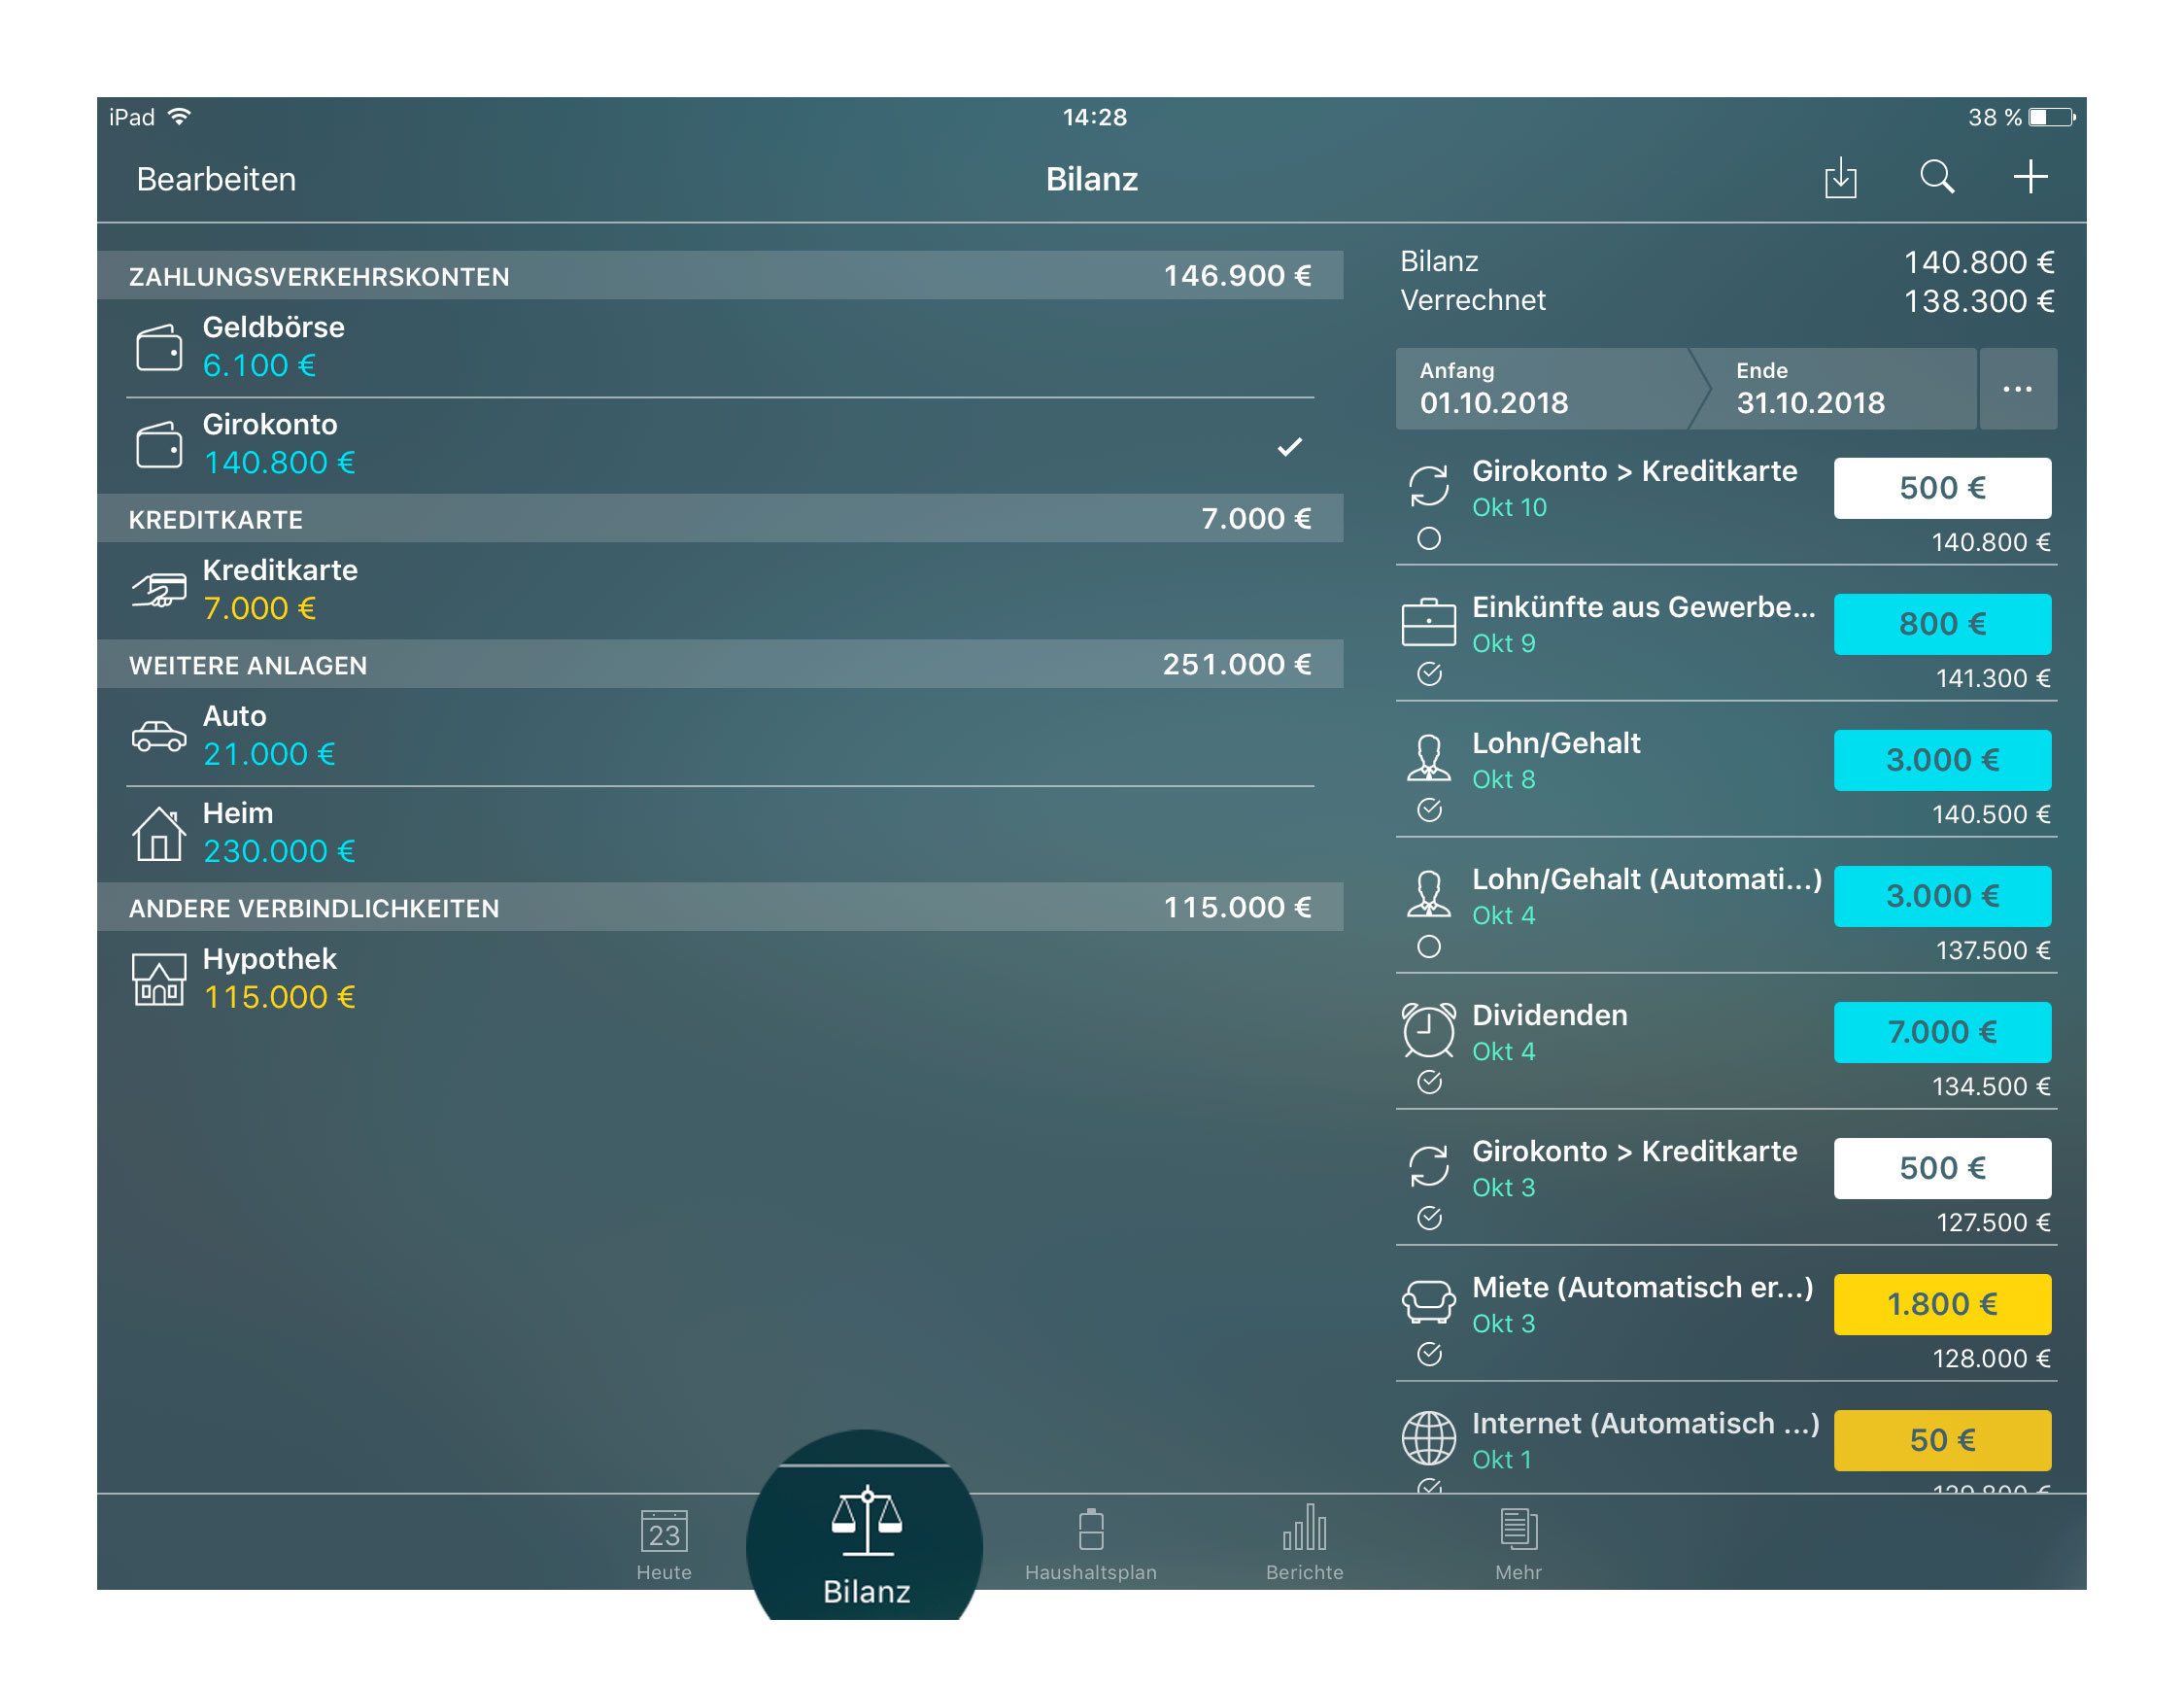Toggle cleared check for Dividenden

pos(1429,1082)
